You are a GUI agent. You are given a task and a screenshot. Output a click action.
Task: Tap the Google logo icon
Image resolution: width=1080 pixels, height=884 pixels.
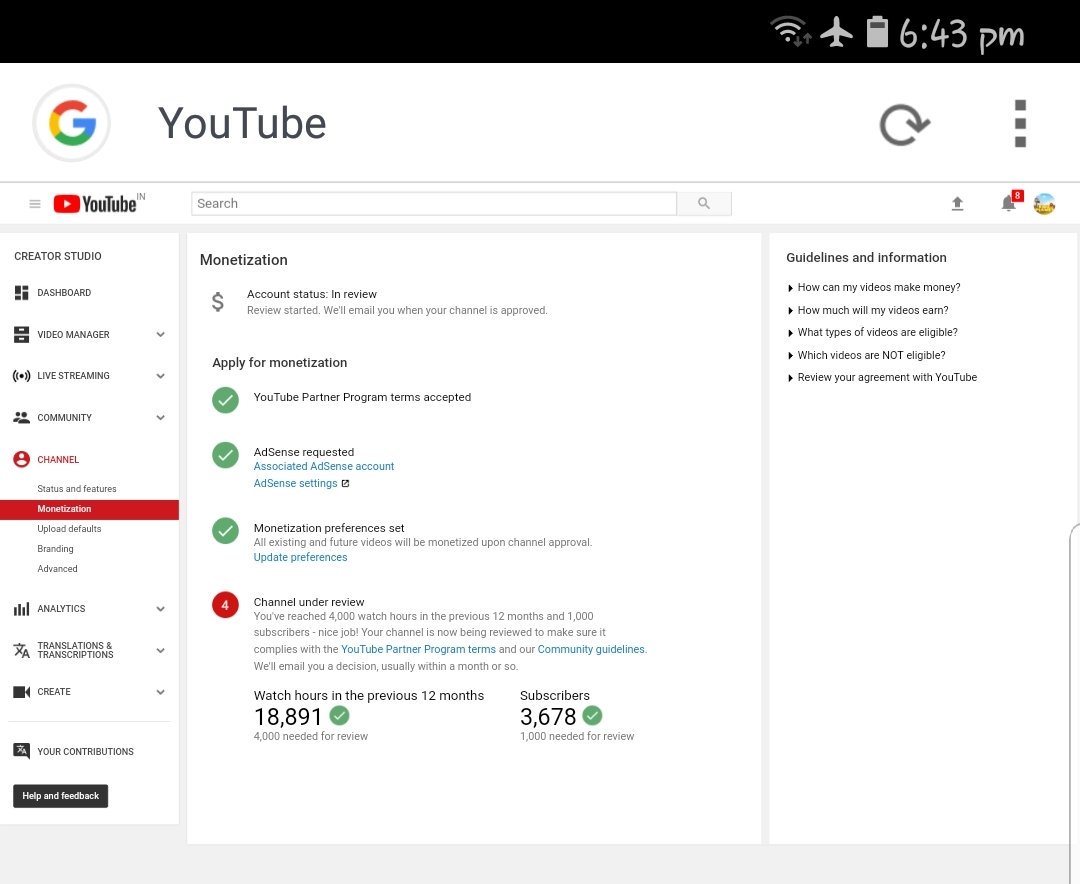(x=72, y=123)
